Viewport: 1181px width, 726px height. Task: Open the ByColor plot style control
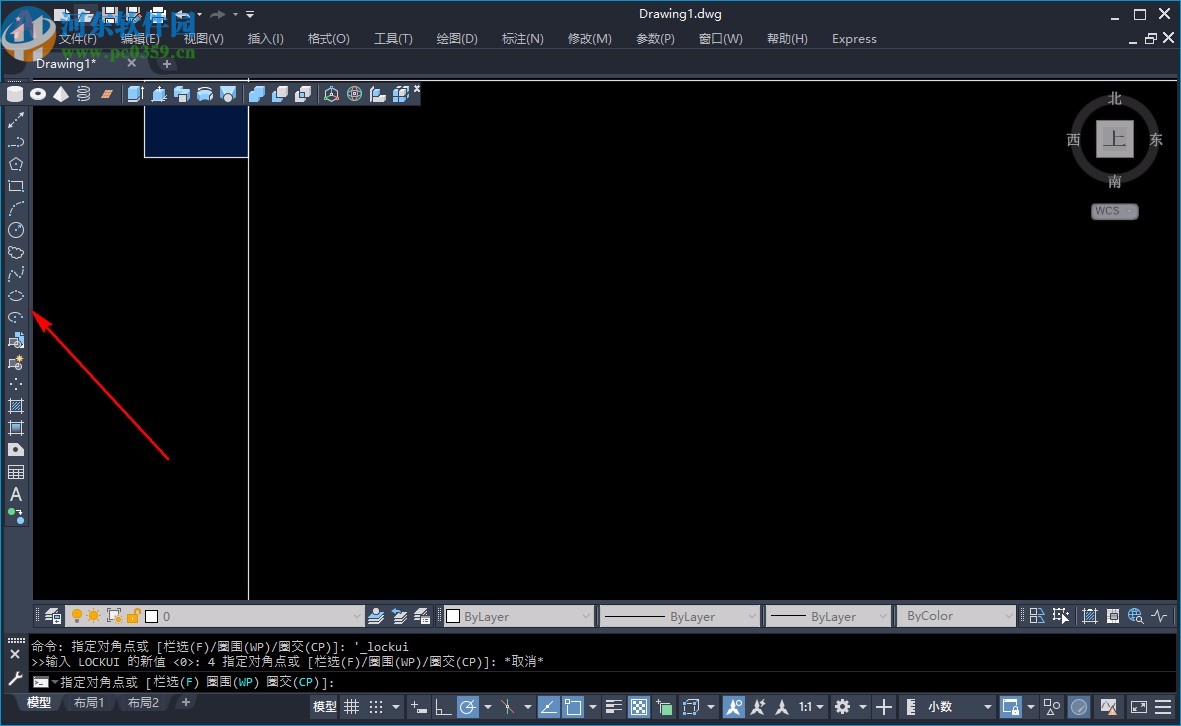tap(957, 616)
